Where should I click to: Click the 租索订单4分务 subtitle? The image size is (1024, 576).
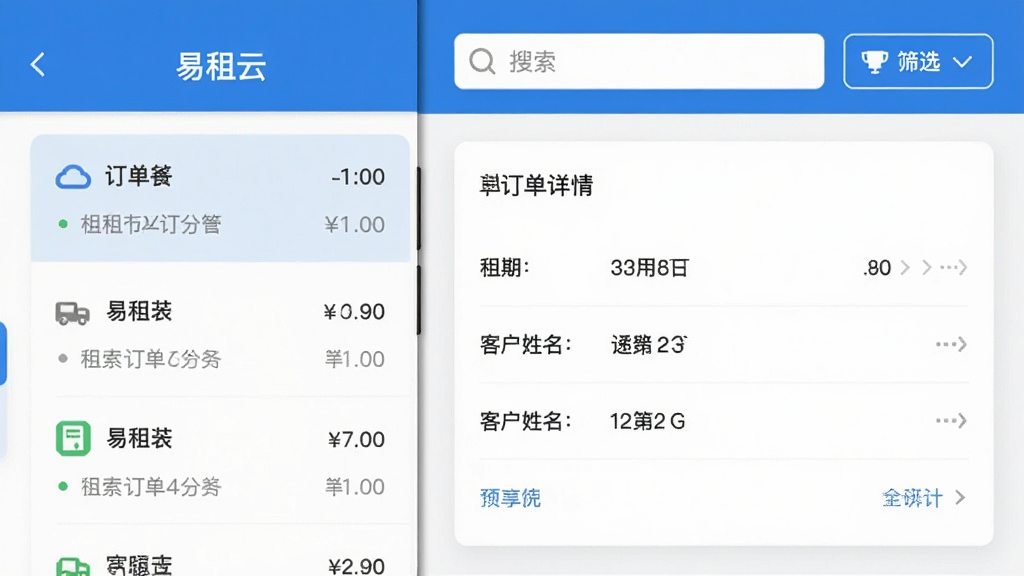coord(151,487)
